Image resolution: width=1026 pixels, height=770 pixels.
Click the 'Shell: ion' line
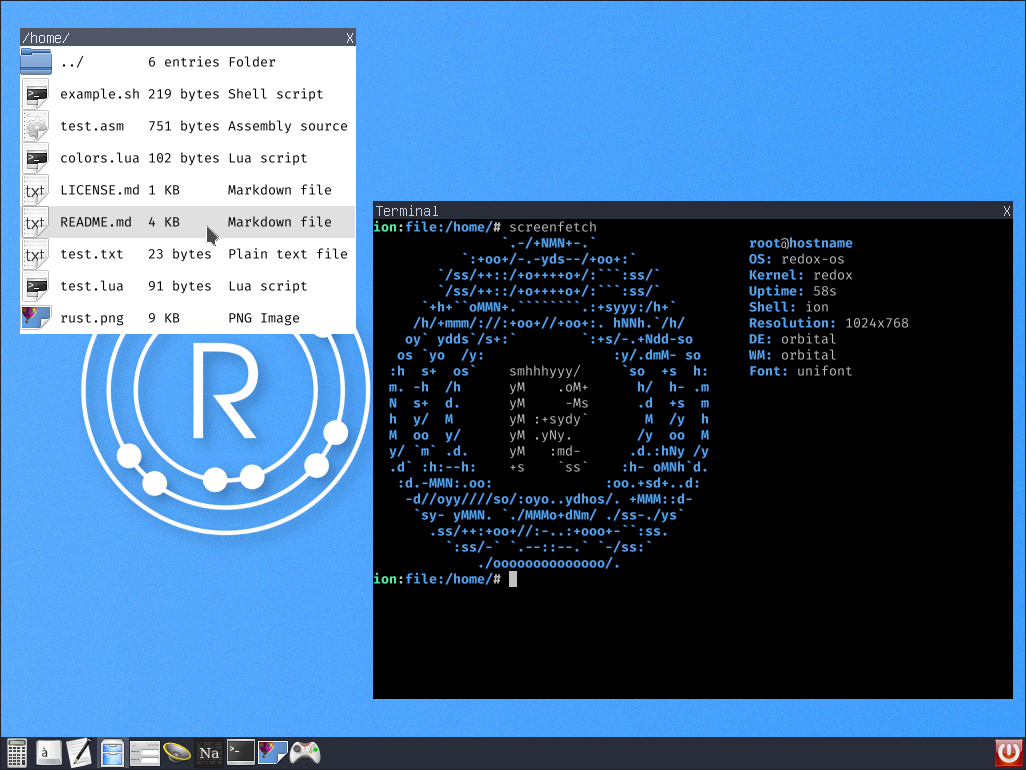[x=789, y=307]
